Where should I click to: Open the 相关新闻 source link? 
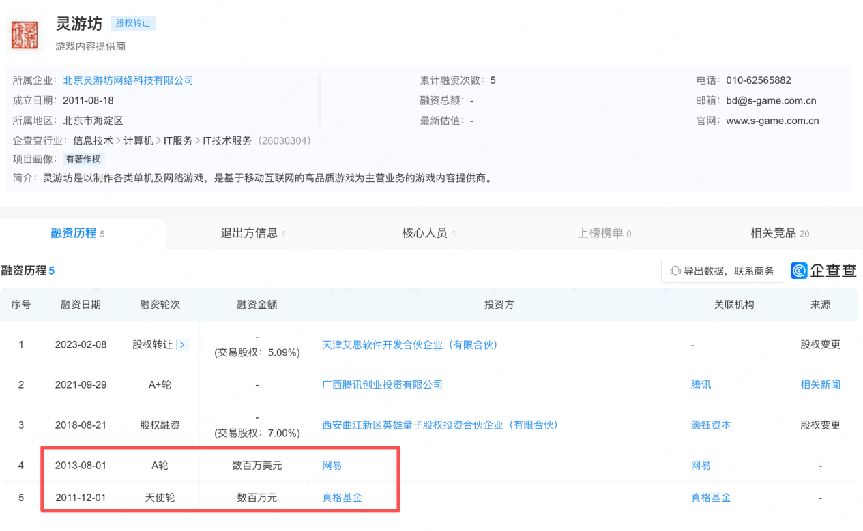coord(820,385)
